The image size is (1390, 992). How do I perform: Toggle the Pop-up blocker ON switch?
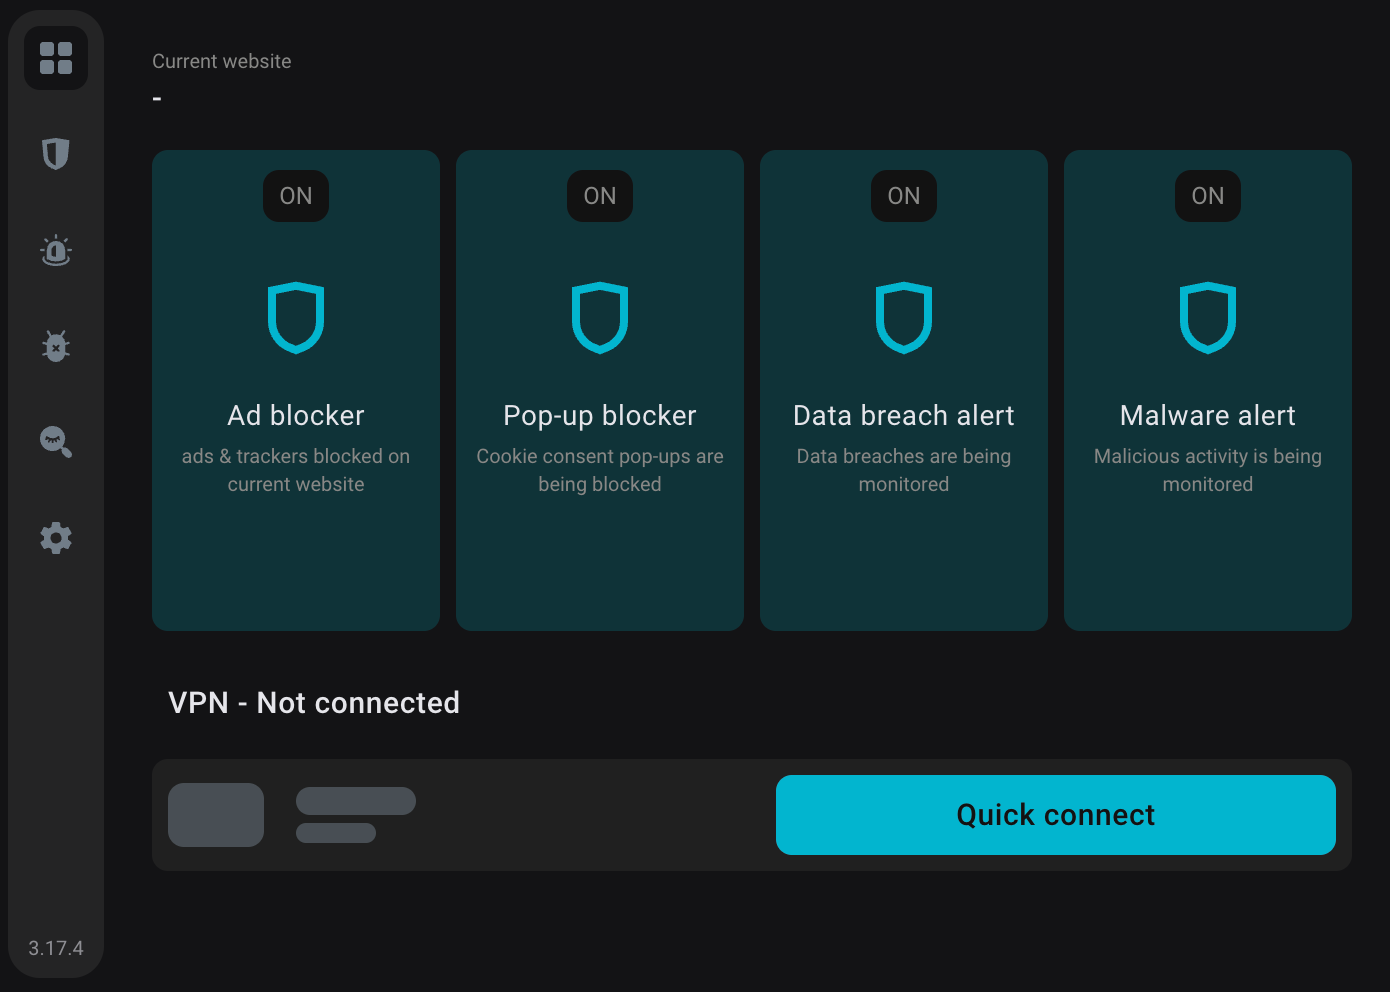[600, 196]
